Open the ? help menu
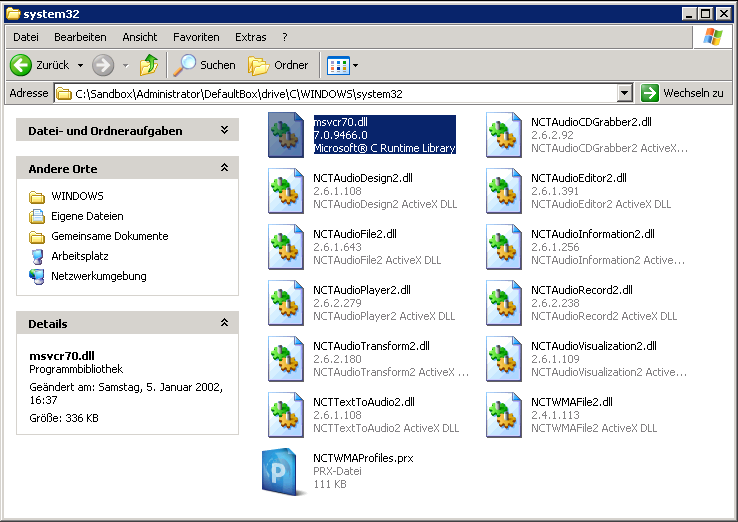This screenshot has height=522, width=738. pyautogui.click(x=285, y=37)
